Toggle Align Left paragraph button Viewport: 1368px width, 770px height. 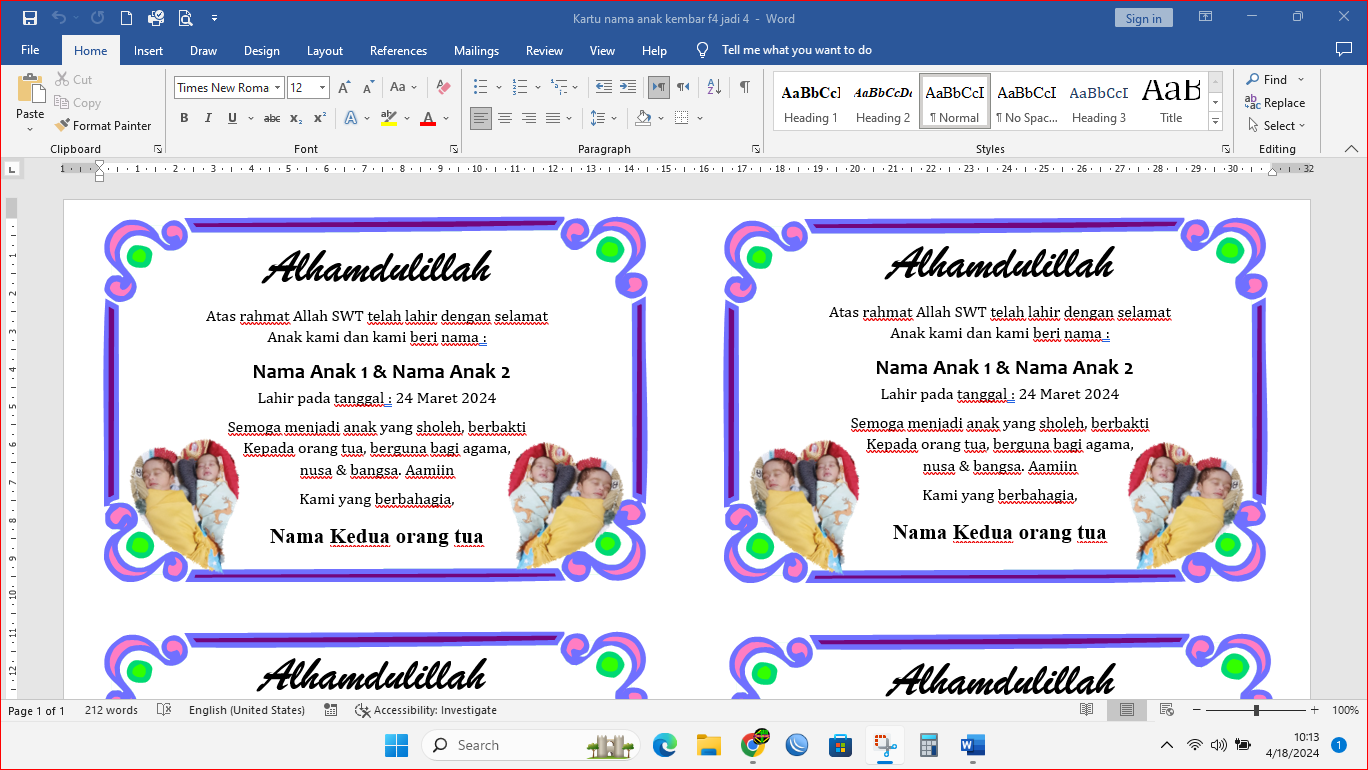click(x=481, y=118)
